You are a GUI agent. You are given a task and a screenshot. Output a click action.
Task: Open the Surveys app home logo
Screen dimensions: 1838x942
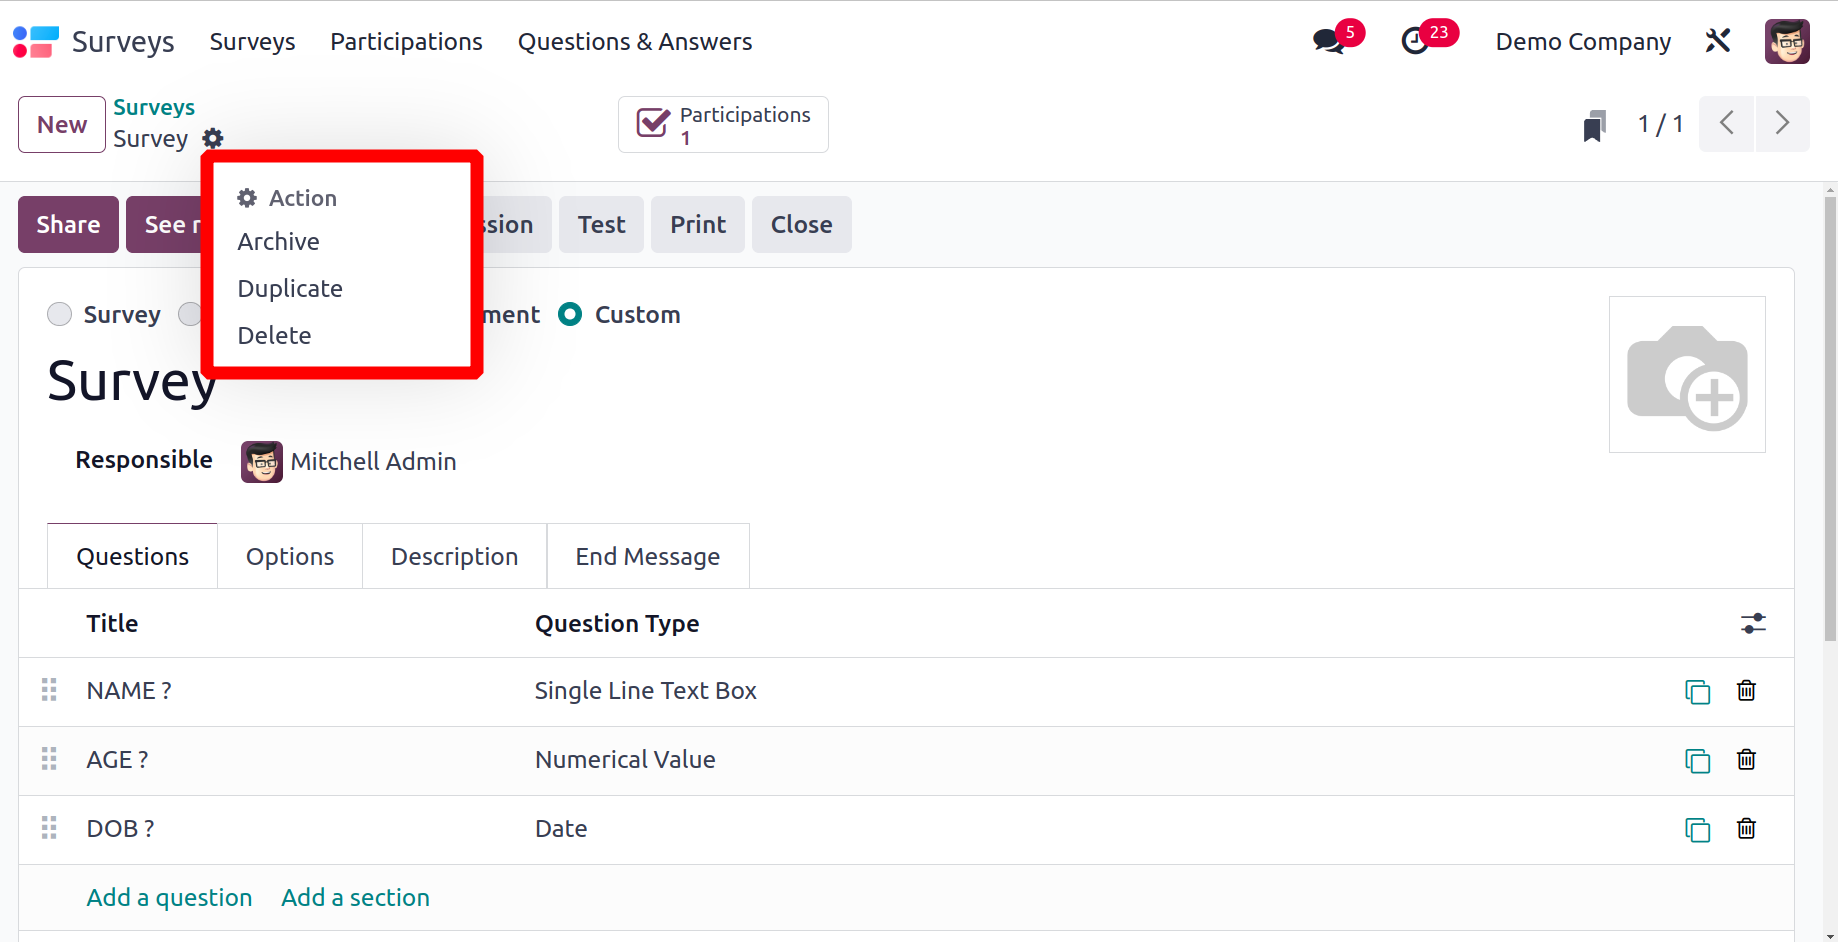[x=36, y=42]
